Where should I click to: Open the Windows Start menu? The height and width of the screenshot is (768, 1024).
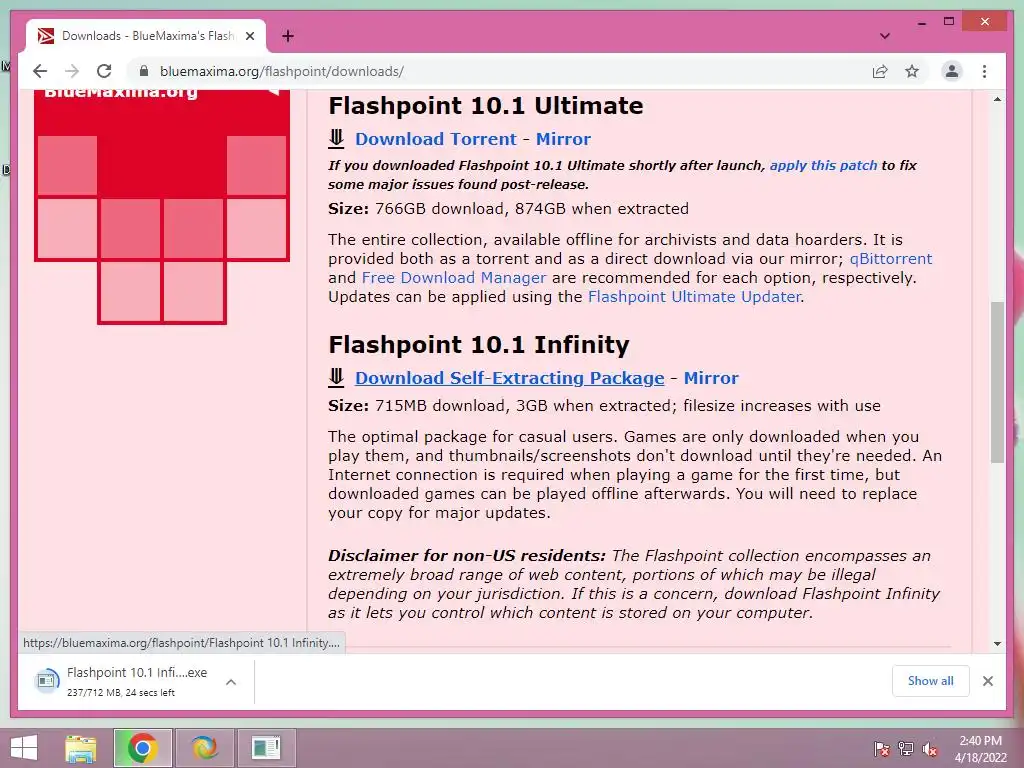tap(24, 748)
